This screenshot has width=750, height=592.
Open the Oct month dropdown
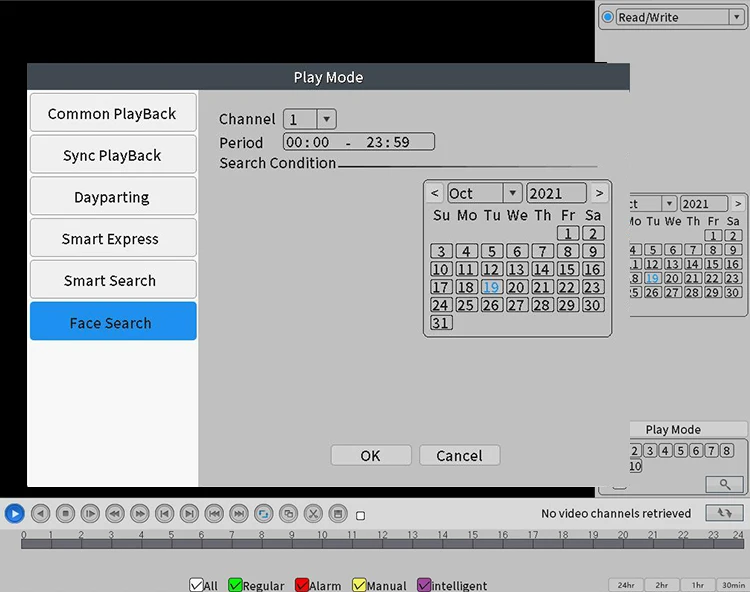click(x=512, y=193)
